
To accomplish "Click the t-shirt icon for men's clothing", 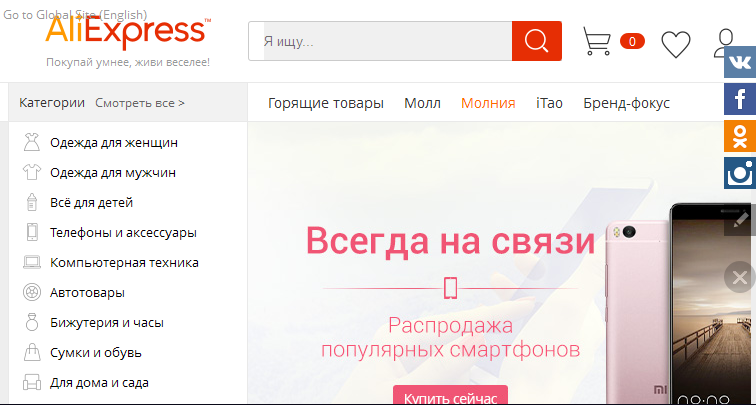I will pyautogui.click(x=32, y=172).
